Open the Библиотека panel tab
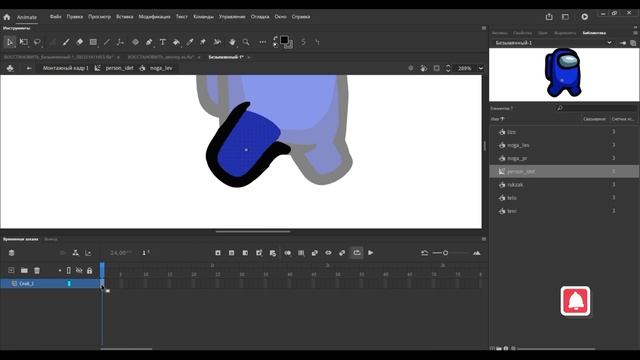640x360 pixels. 594,33
